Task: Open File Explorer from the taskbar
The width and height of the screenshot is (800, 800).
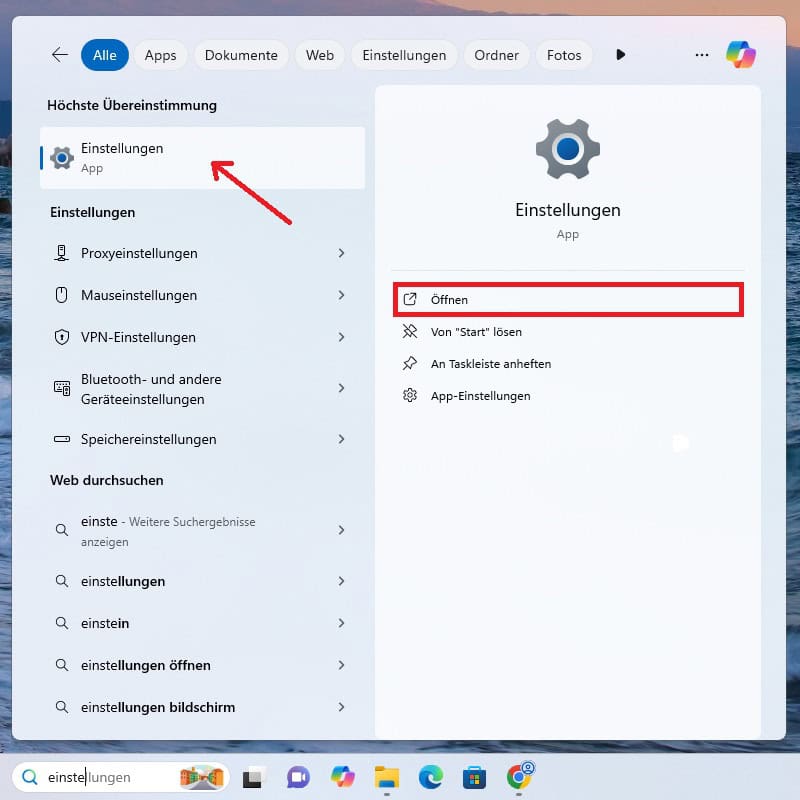Action: click(387, 777)
